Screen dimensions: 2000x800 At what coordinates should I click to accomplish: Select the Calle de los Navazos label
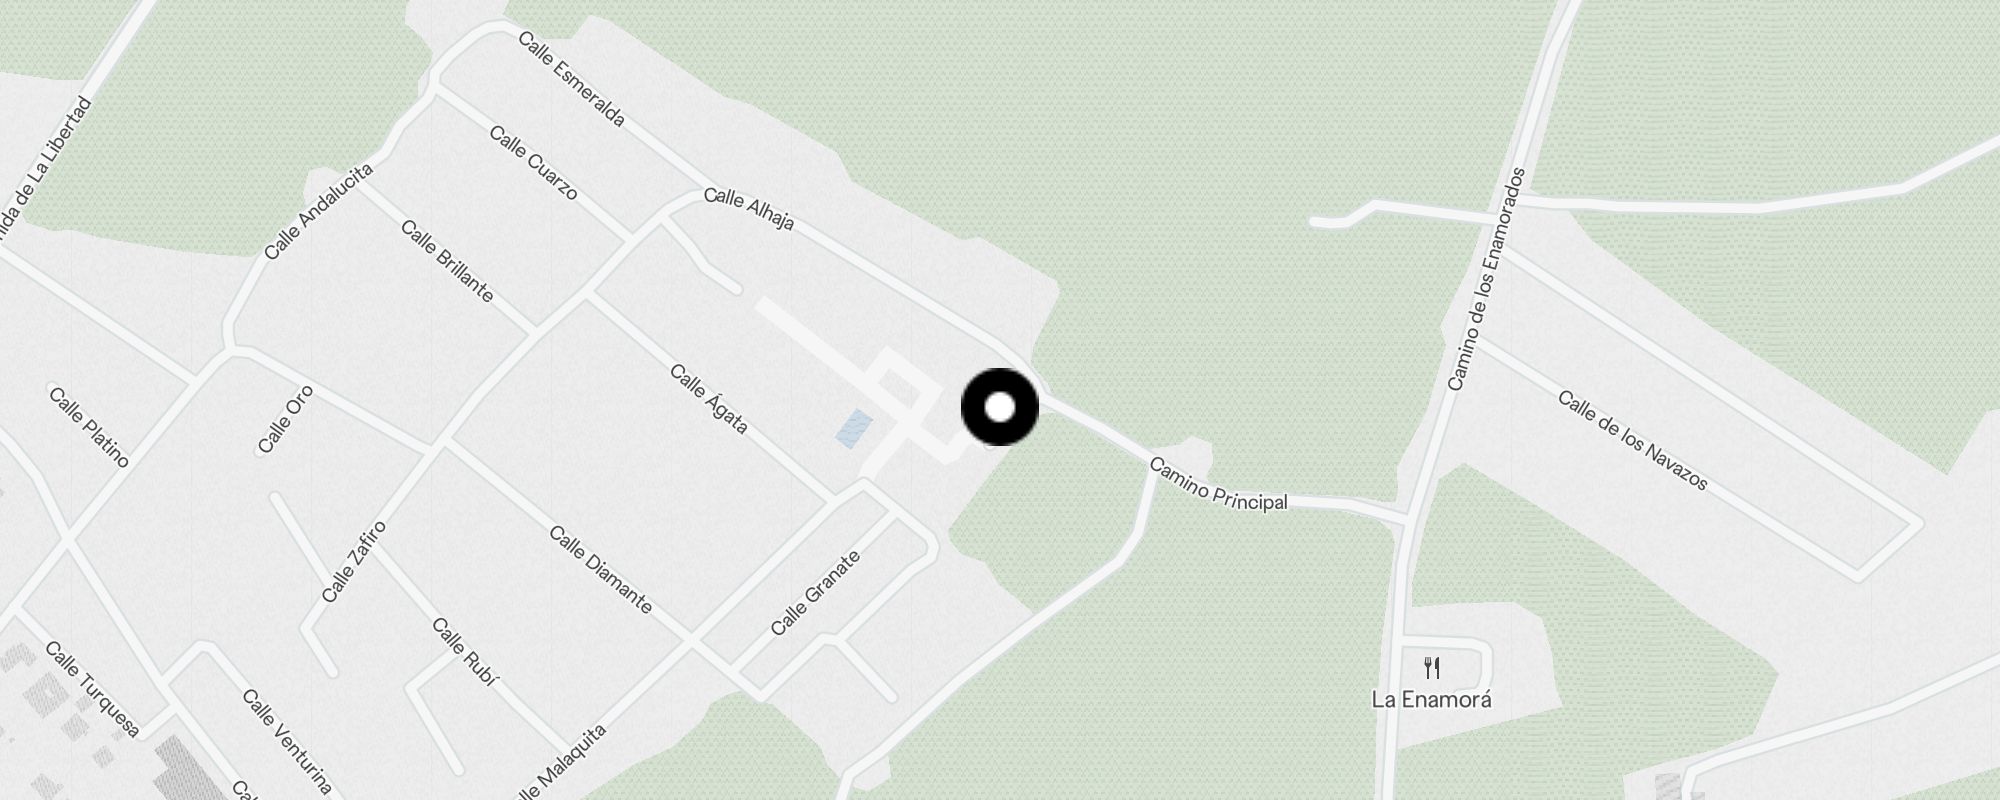point(1633,441)
